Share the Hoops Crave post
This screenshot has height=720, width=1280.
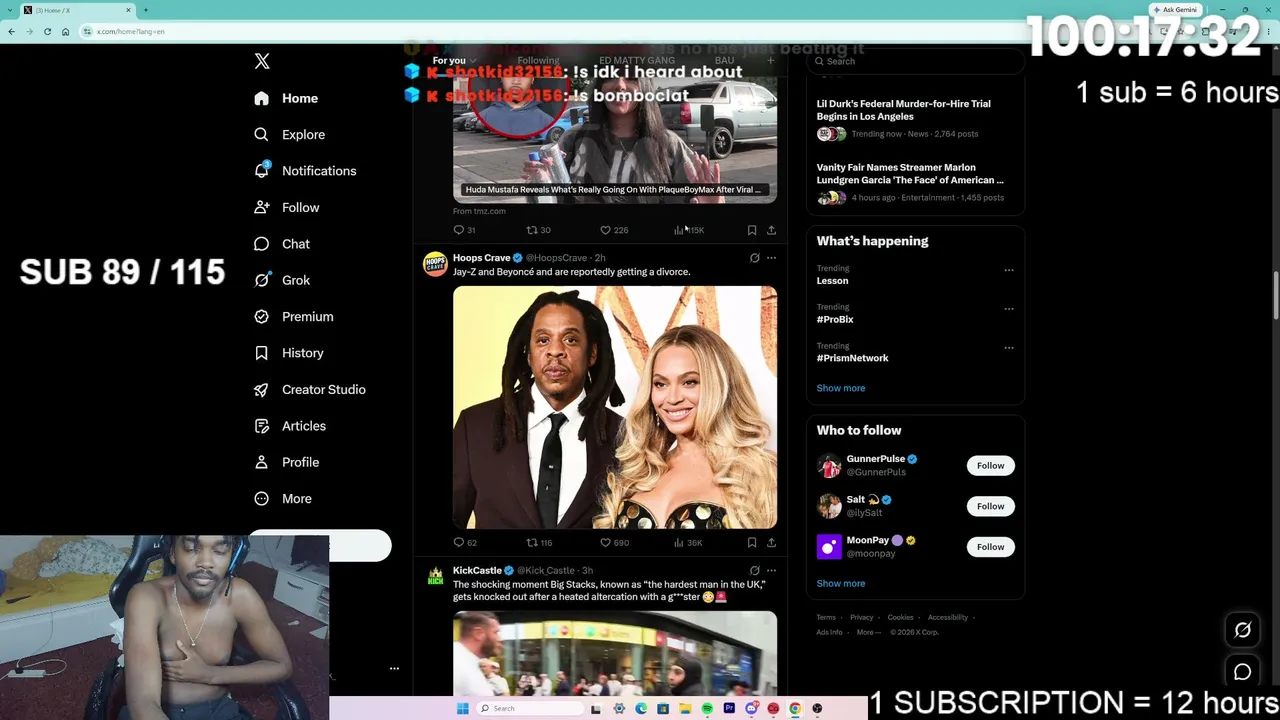[x=771, y=543]
